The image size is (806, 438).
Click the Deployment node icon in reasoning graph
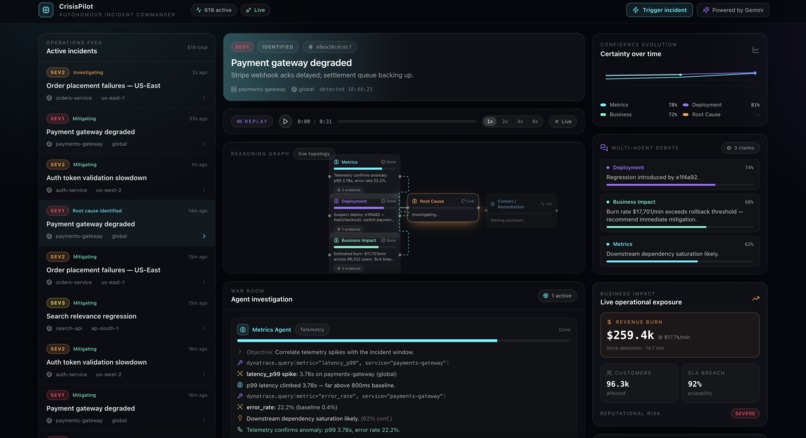336,201
